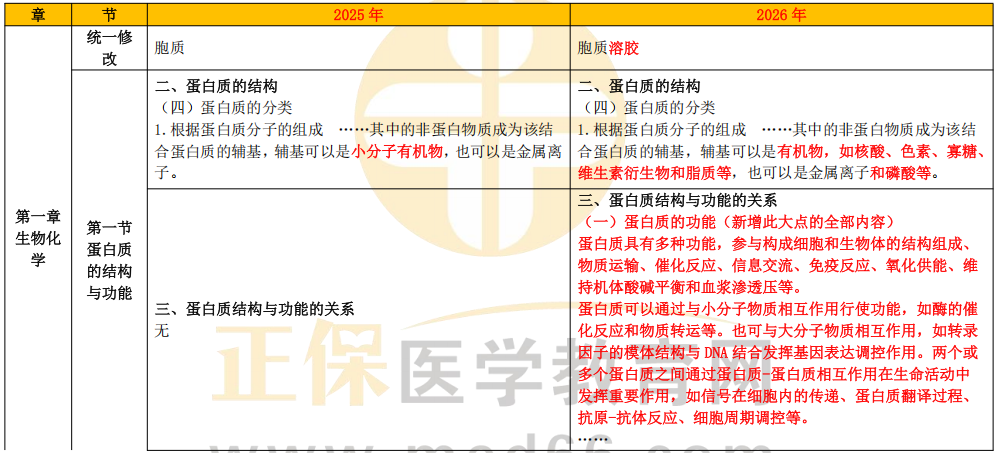Click the trailing "……" ellipsis in 2026 column
The width and height of the screenshot is (997, 453).
tap(593, 438)
